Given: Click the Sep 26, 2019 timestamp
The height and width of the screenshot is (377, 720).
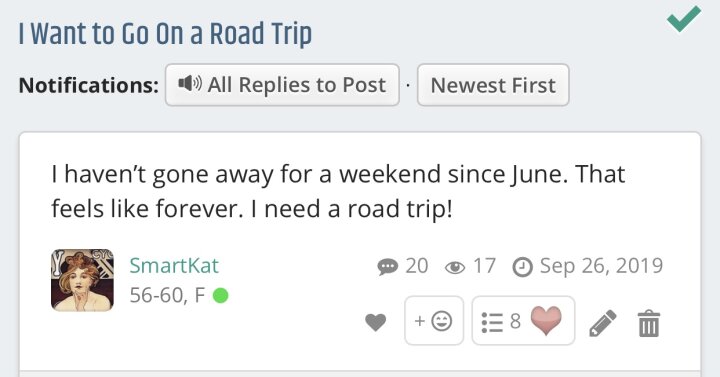Looking at the screenshot, I should pyautogui.click(x=602, y=265).
